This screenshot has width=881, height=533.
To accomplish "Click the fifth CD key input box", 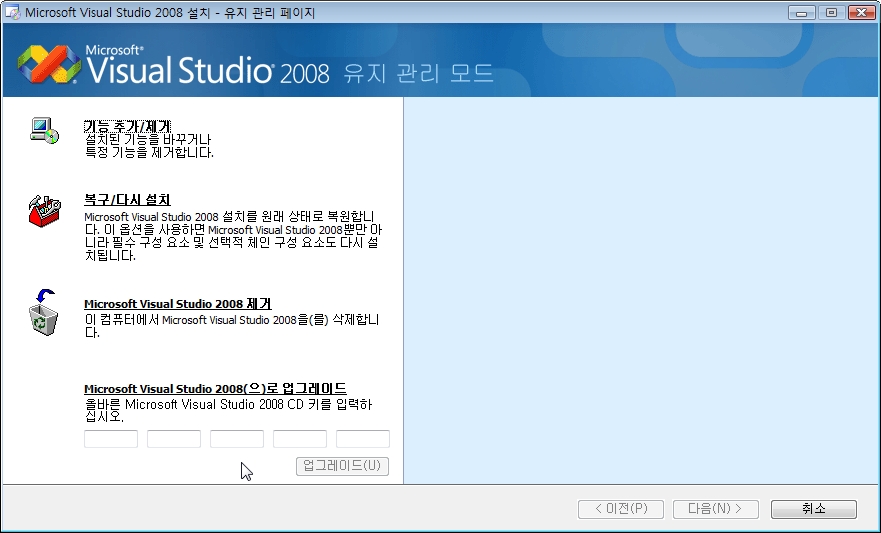I will [x=362, y=439].
